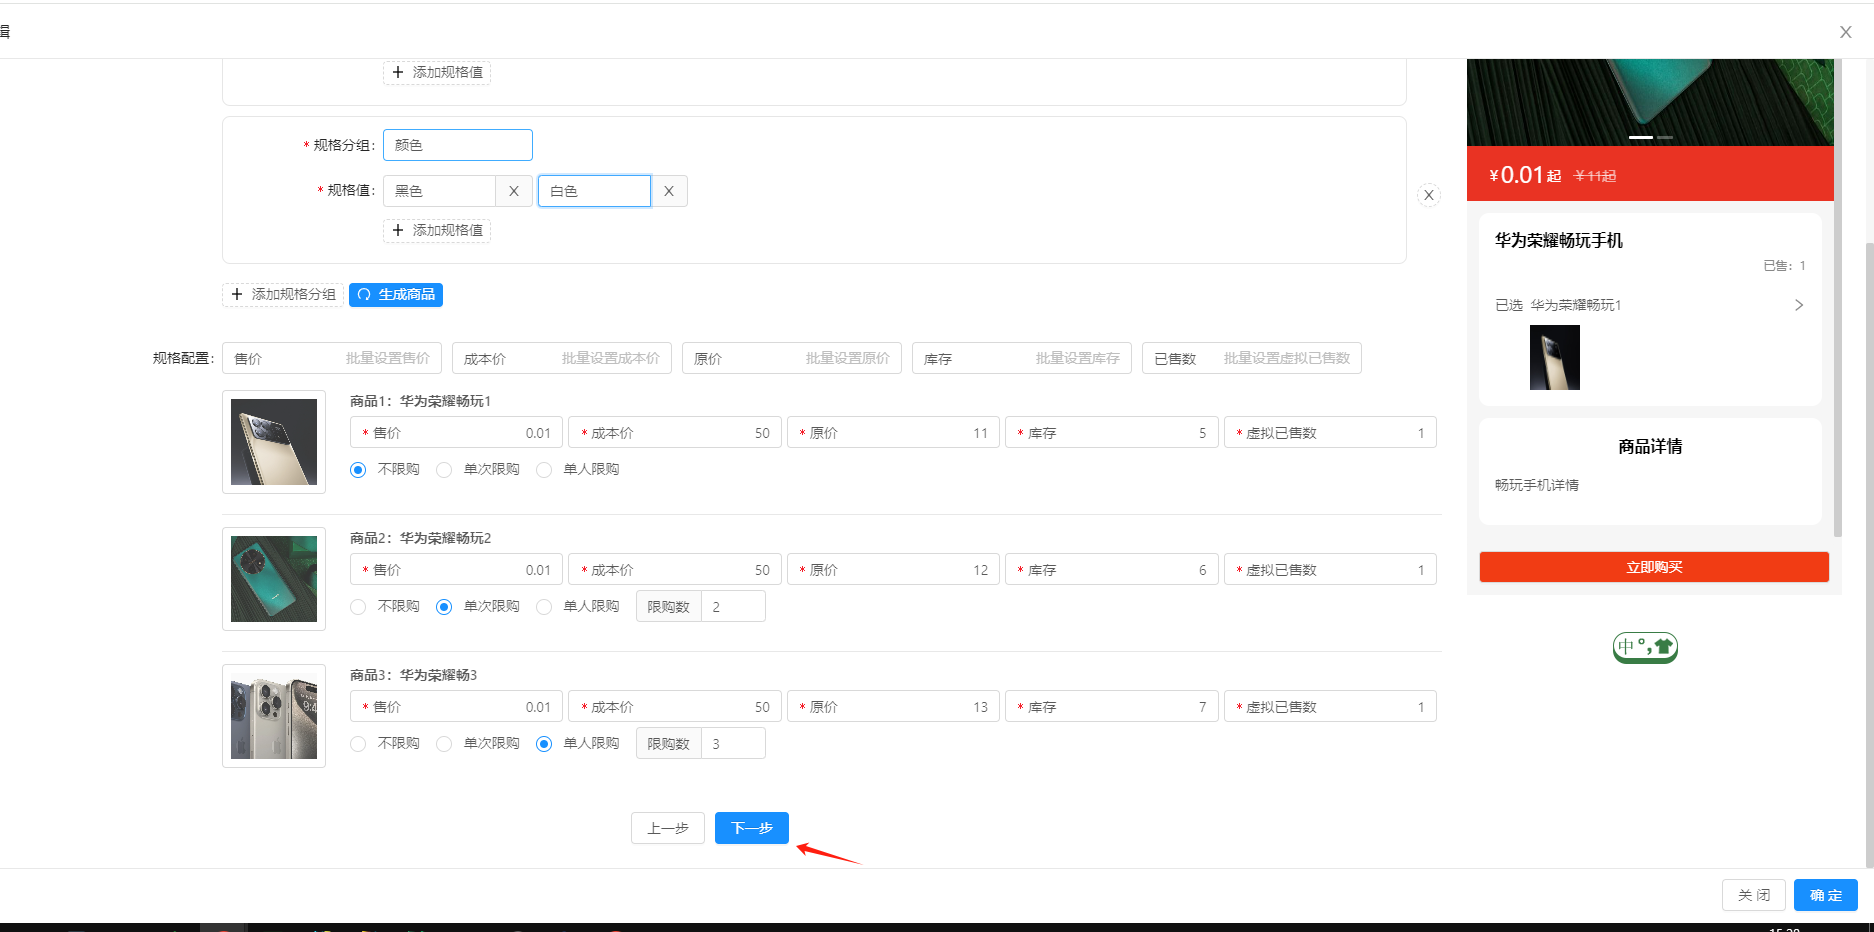Edit the 白色 spec value field
The width and height of the screenshot is (1874, 932).
tap(595, 191)
